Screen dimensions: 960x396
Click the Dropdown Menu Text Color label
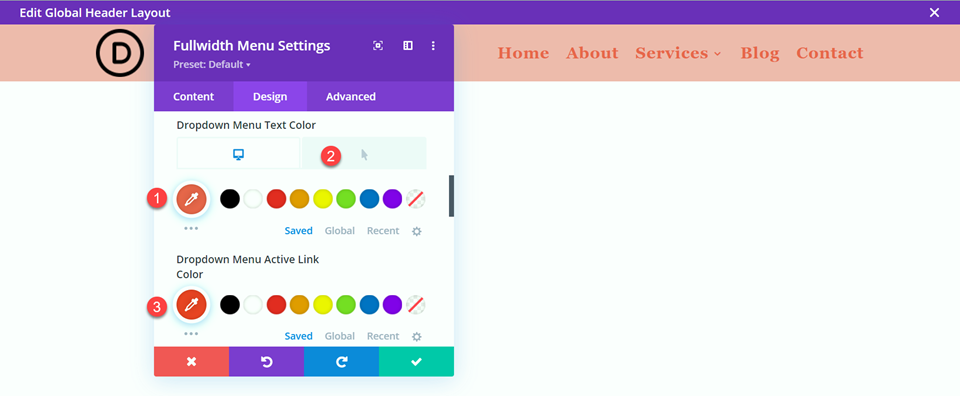click(246, 125)
